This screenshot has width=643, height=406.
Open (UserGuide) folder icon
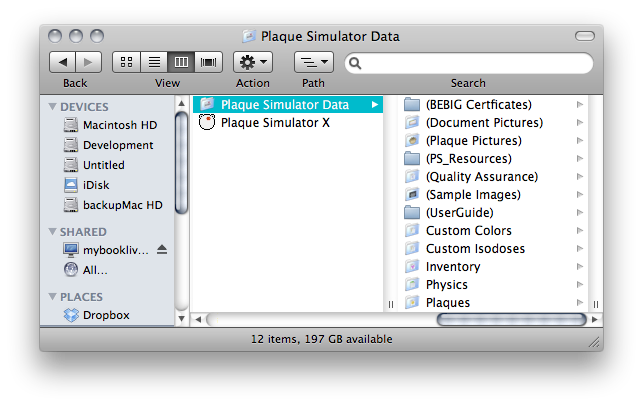click(x=412, y=212)
